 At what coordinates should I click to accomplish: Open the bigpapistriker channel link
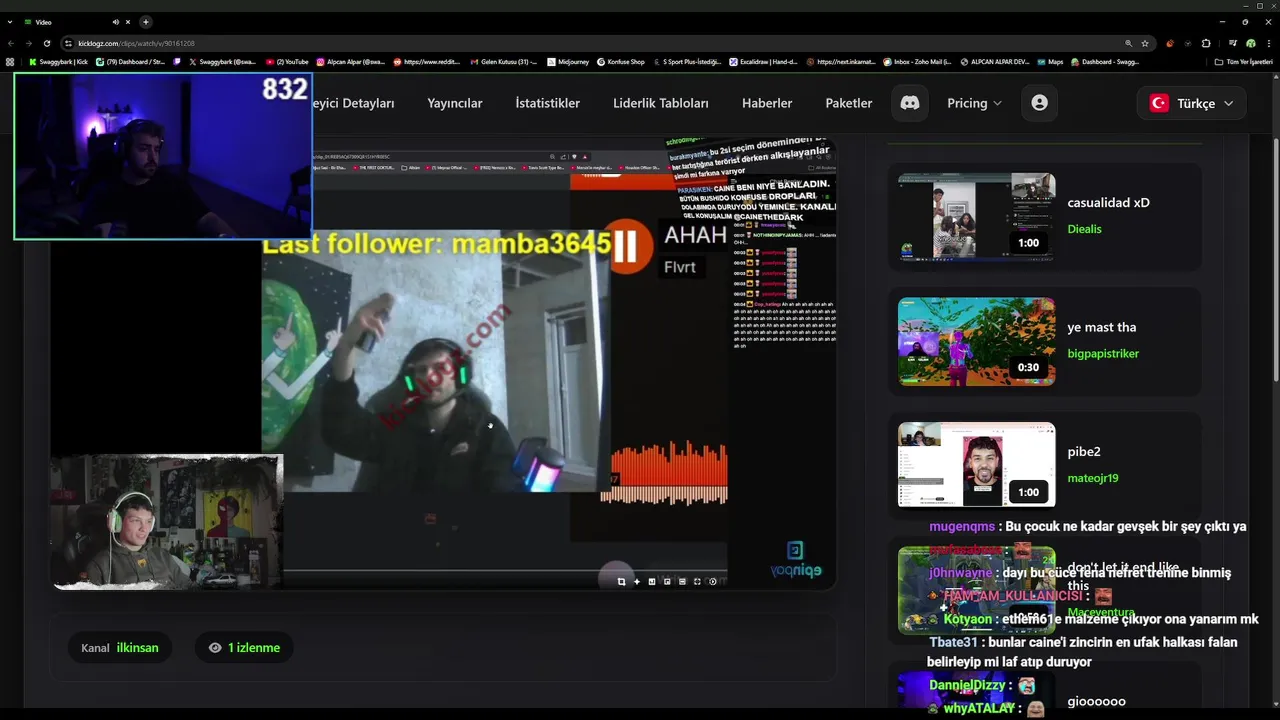click(x=1103, y=354)
